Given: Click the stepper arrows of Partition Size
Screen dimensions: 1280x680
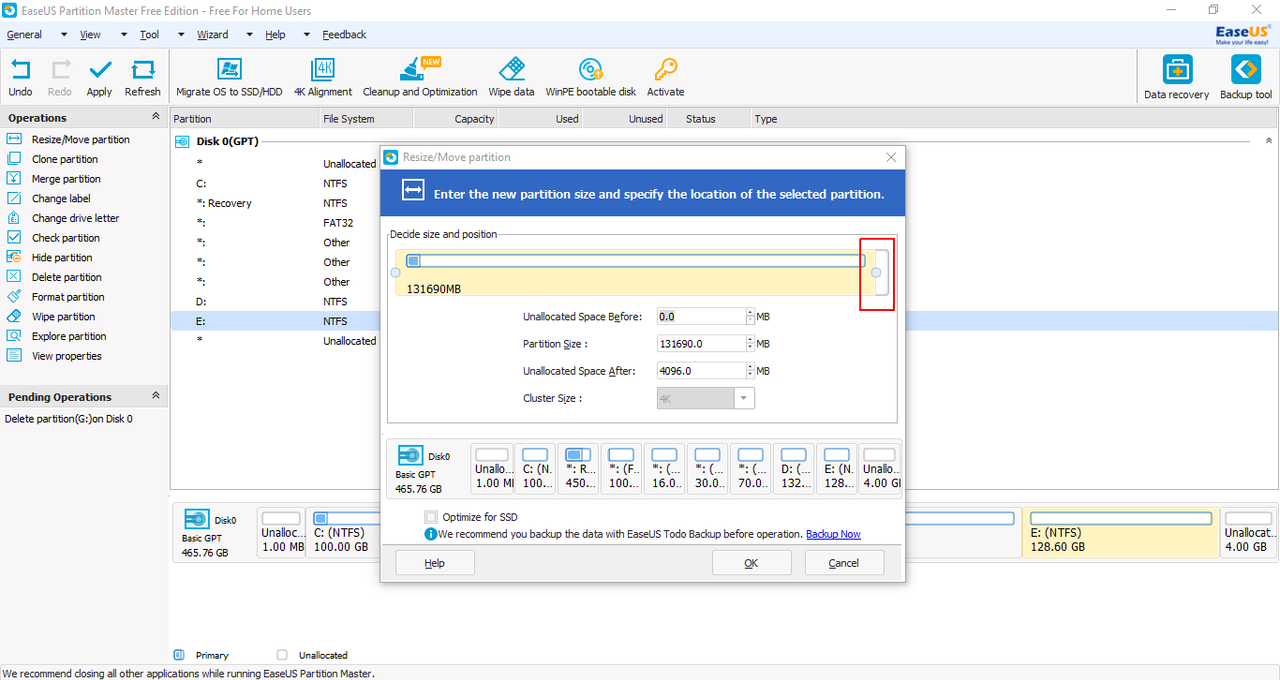Looking at the screenshot, I should (x=750, y=343).
